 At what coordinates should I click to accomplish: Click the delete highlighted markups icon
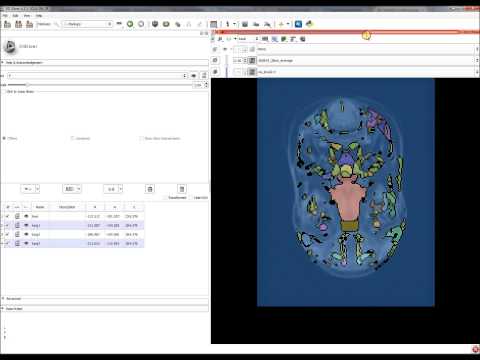(150, 189)
